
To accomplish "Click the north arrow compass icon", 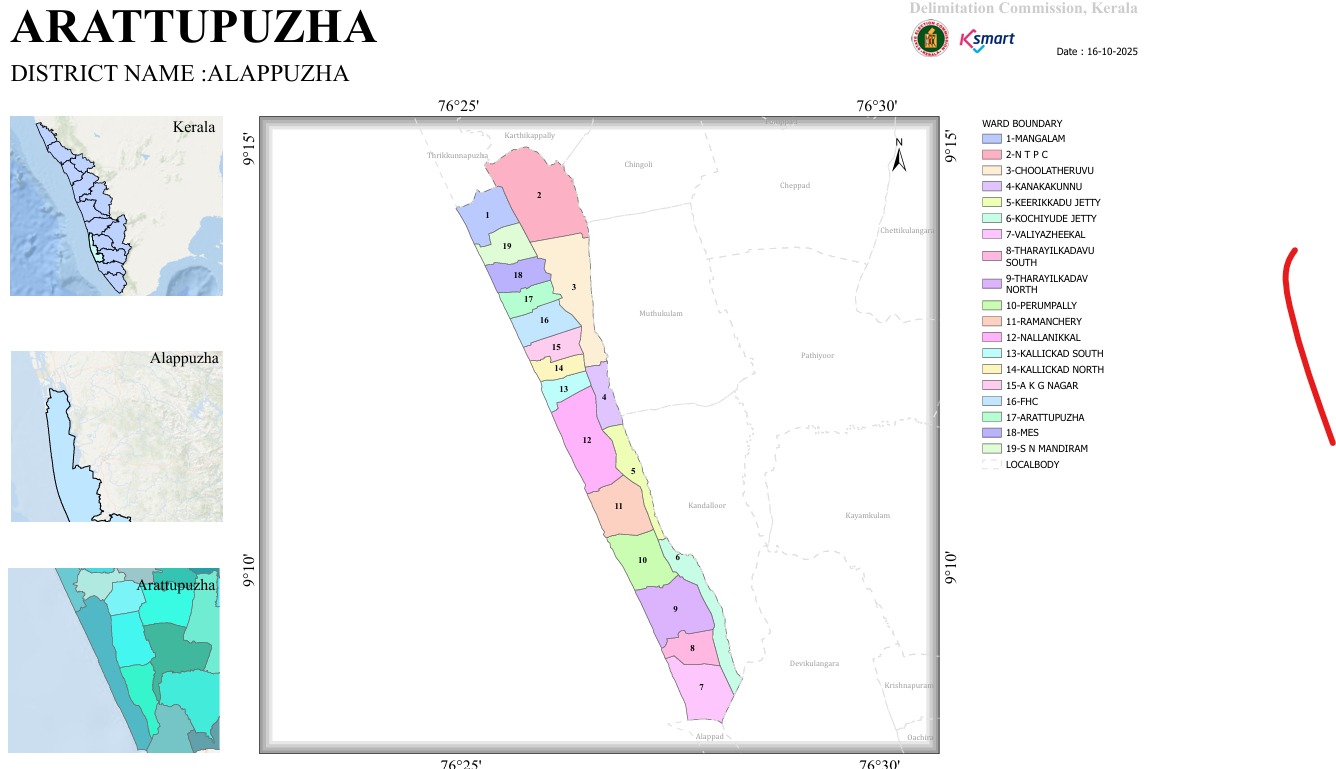I will click(899, 154).
